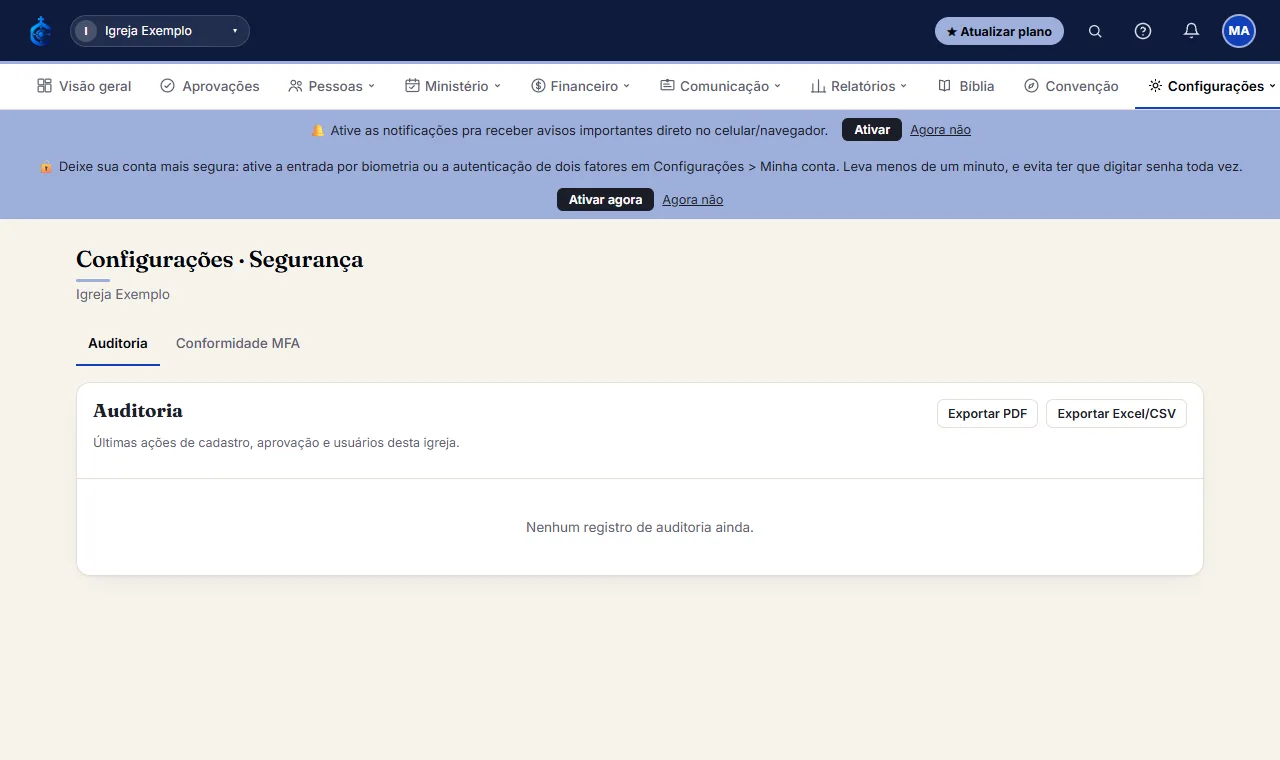Open the Convenção menu item
Viewport: 1280px width, 760px height.
[1071, 86]
